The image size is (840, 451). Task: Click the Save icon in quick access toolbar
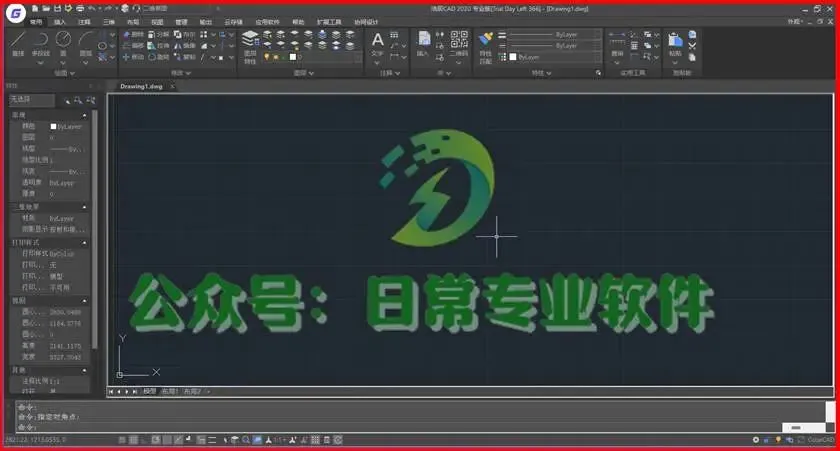pyautogui.click(x=57, y=9)
